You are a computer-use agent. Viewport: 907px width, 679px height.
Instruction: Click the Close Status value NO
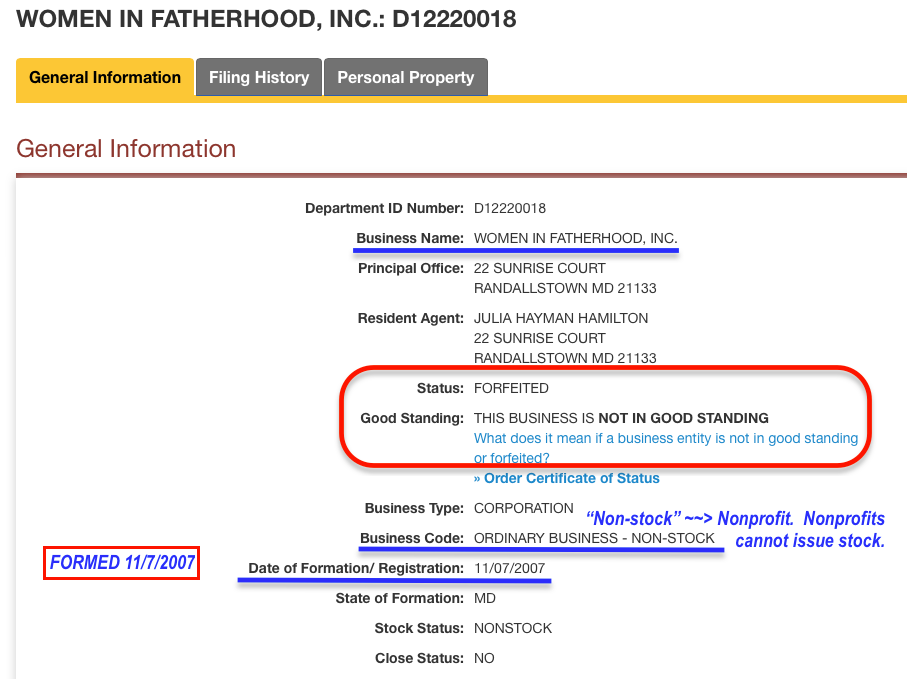(484, 658)
